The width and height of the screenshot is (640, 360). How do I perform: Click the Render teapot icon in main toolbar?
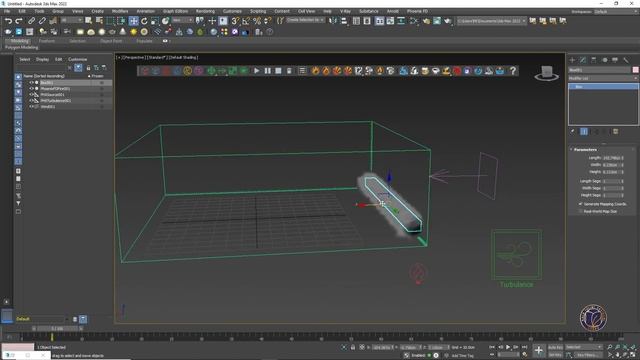448,21
